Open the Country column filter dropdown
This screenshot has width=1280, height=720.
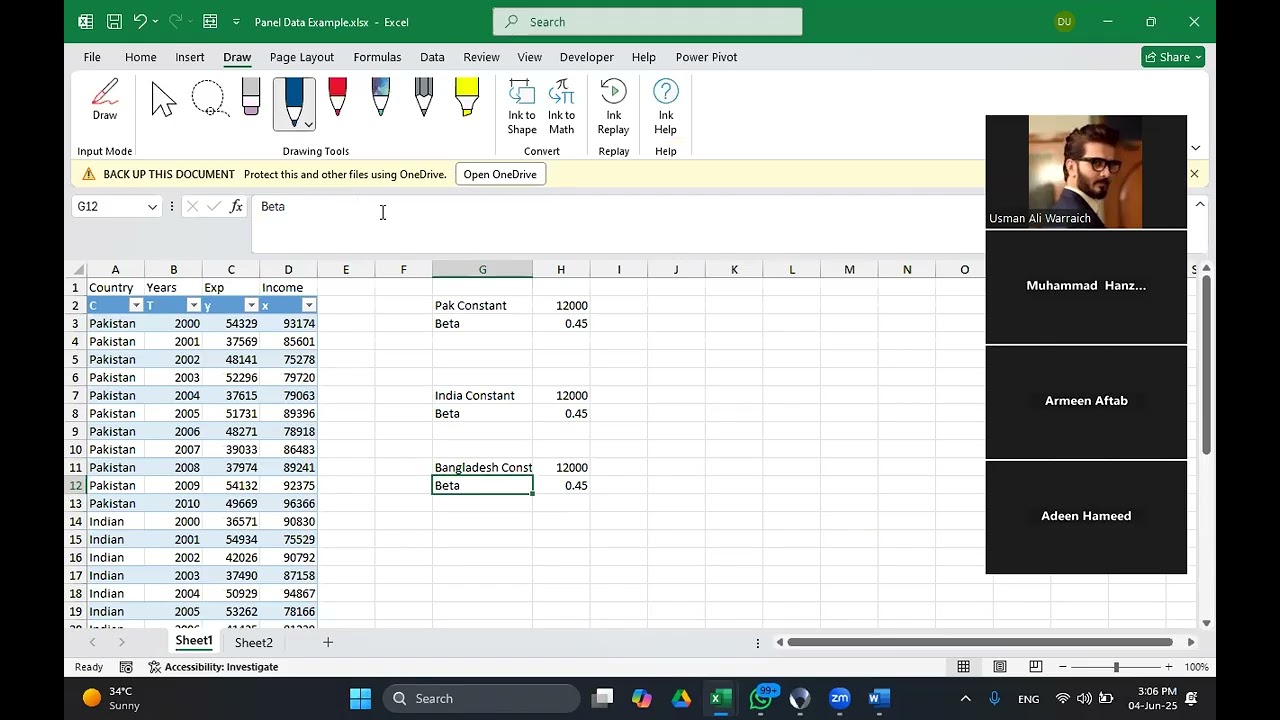136,305
